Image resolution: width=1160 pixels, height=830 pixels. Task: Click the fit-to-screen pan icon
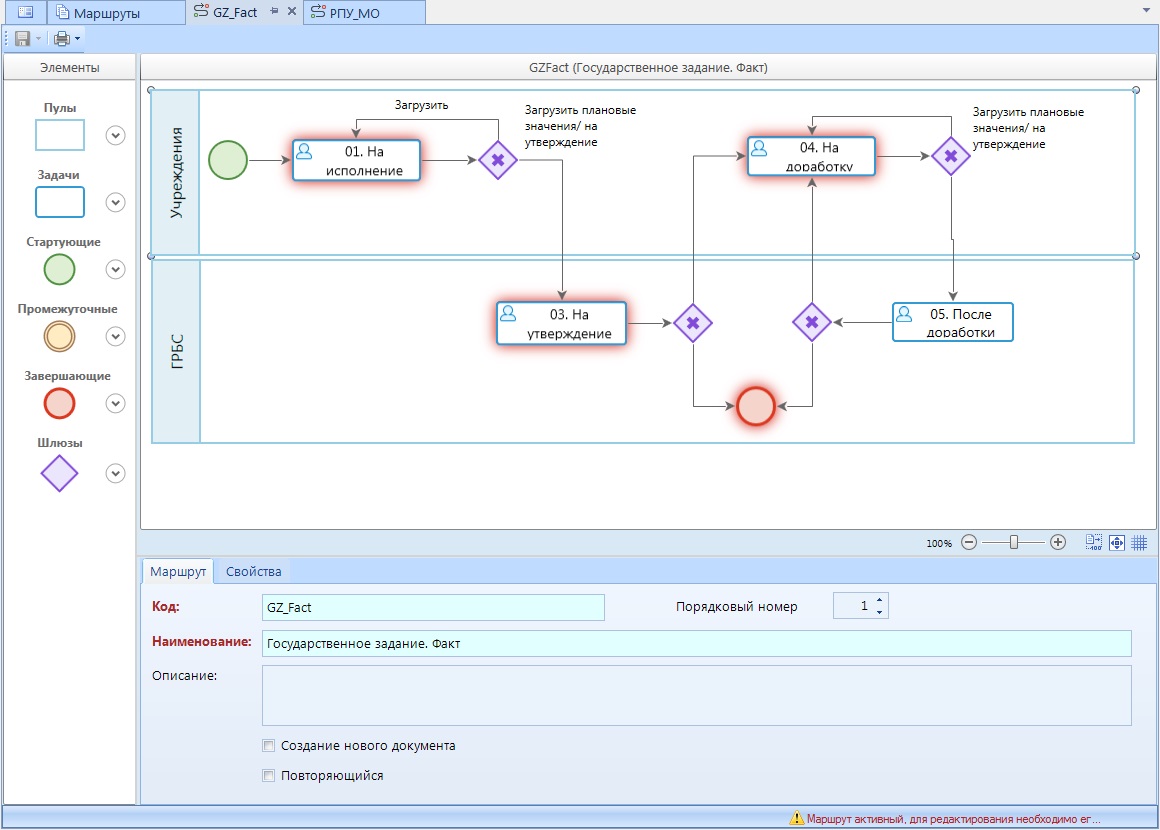click(x=1117, y=542)
